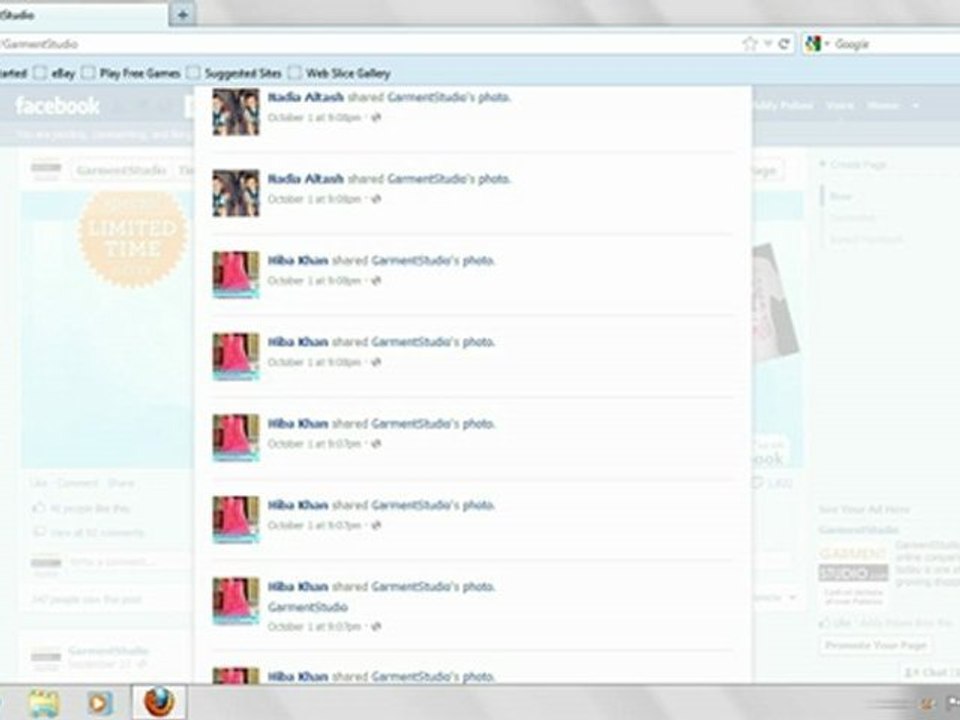Click the Play Free Games bookmark icon

pos(89,73)
